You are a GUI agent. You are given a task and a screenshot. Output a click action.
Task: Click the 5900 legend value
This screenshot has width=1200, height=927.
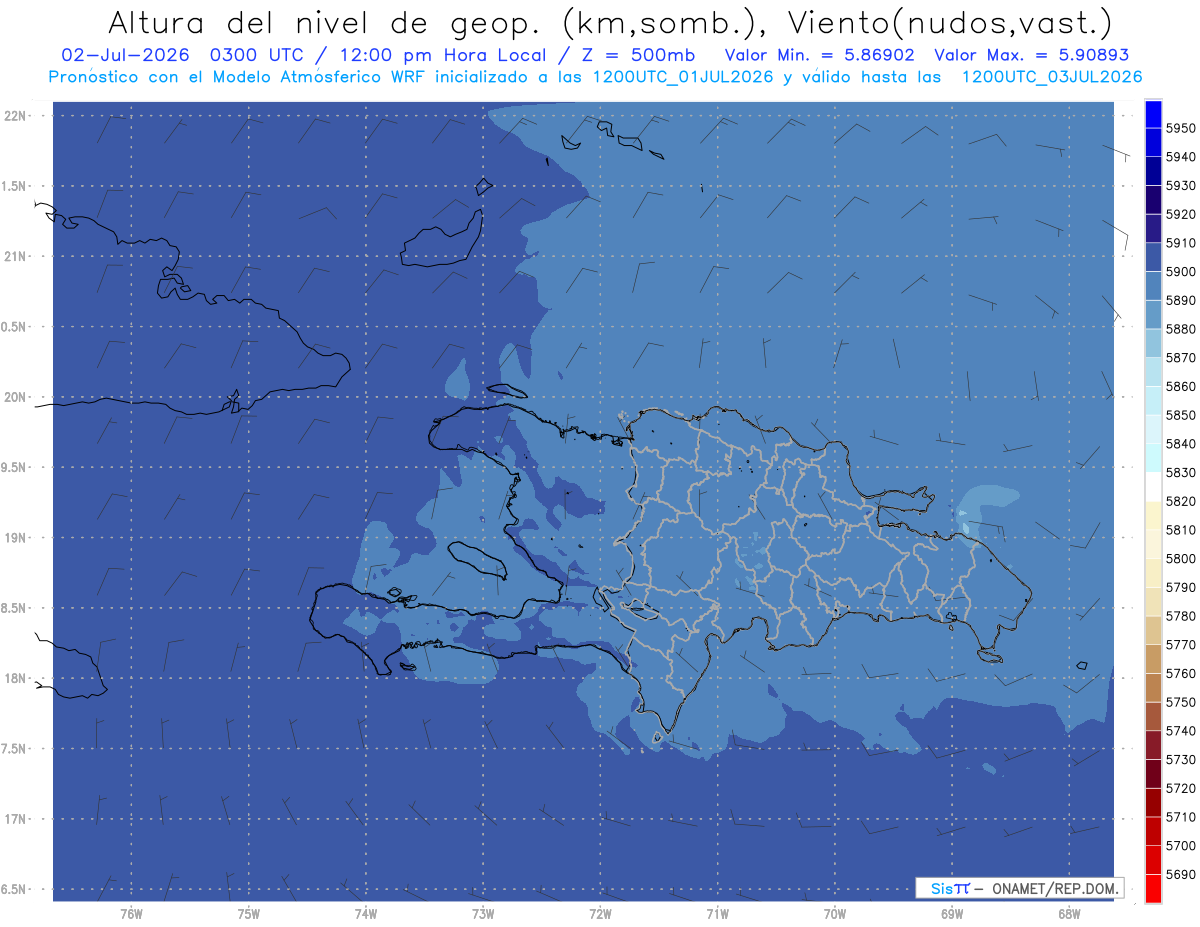(x=1180, y=272)
